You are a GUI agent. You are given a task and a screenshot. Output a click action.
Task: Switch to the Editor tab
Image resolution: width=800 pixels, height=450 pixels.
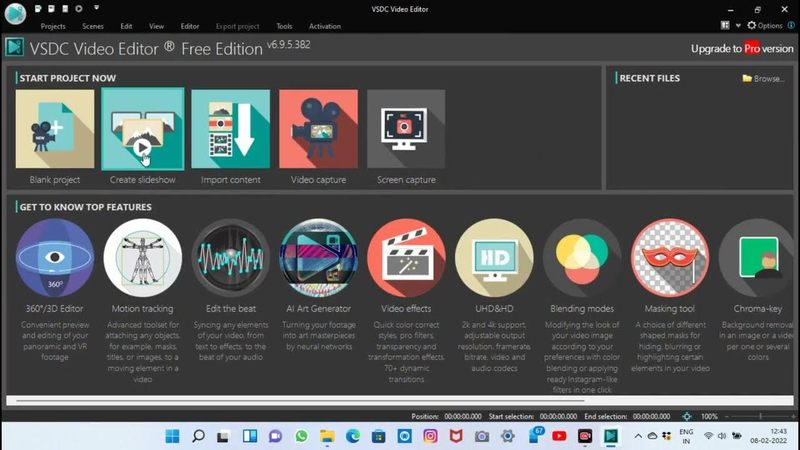pos(190,26)
